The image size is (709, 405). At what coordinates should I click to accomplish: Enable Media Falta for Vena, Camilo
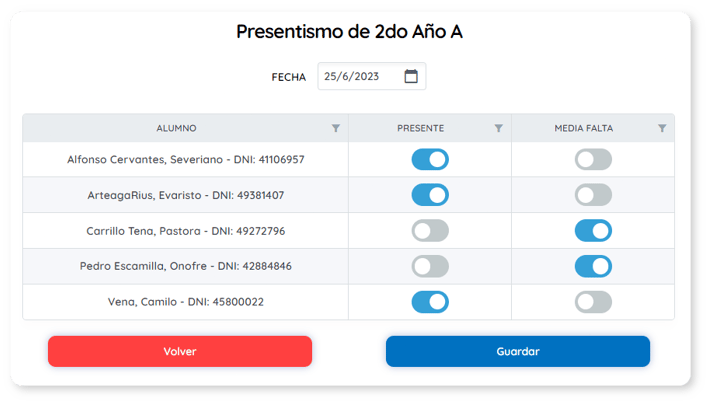tap(593, 302)
